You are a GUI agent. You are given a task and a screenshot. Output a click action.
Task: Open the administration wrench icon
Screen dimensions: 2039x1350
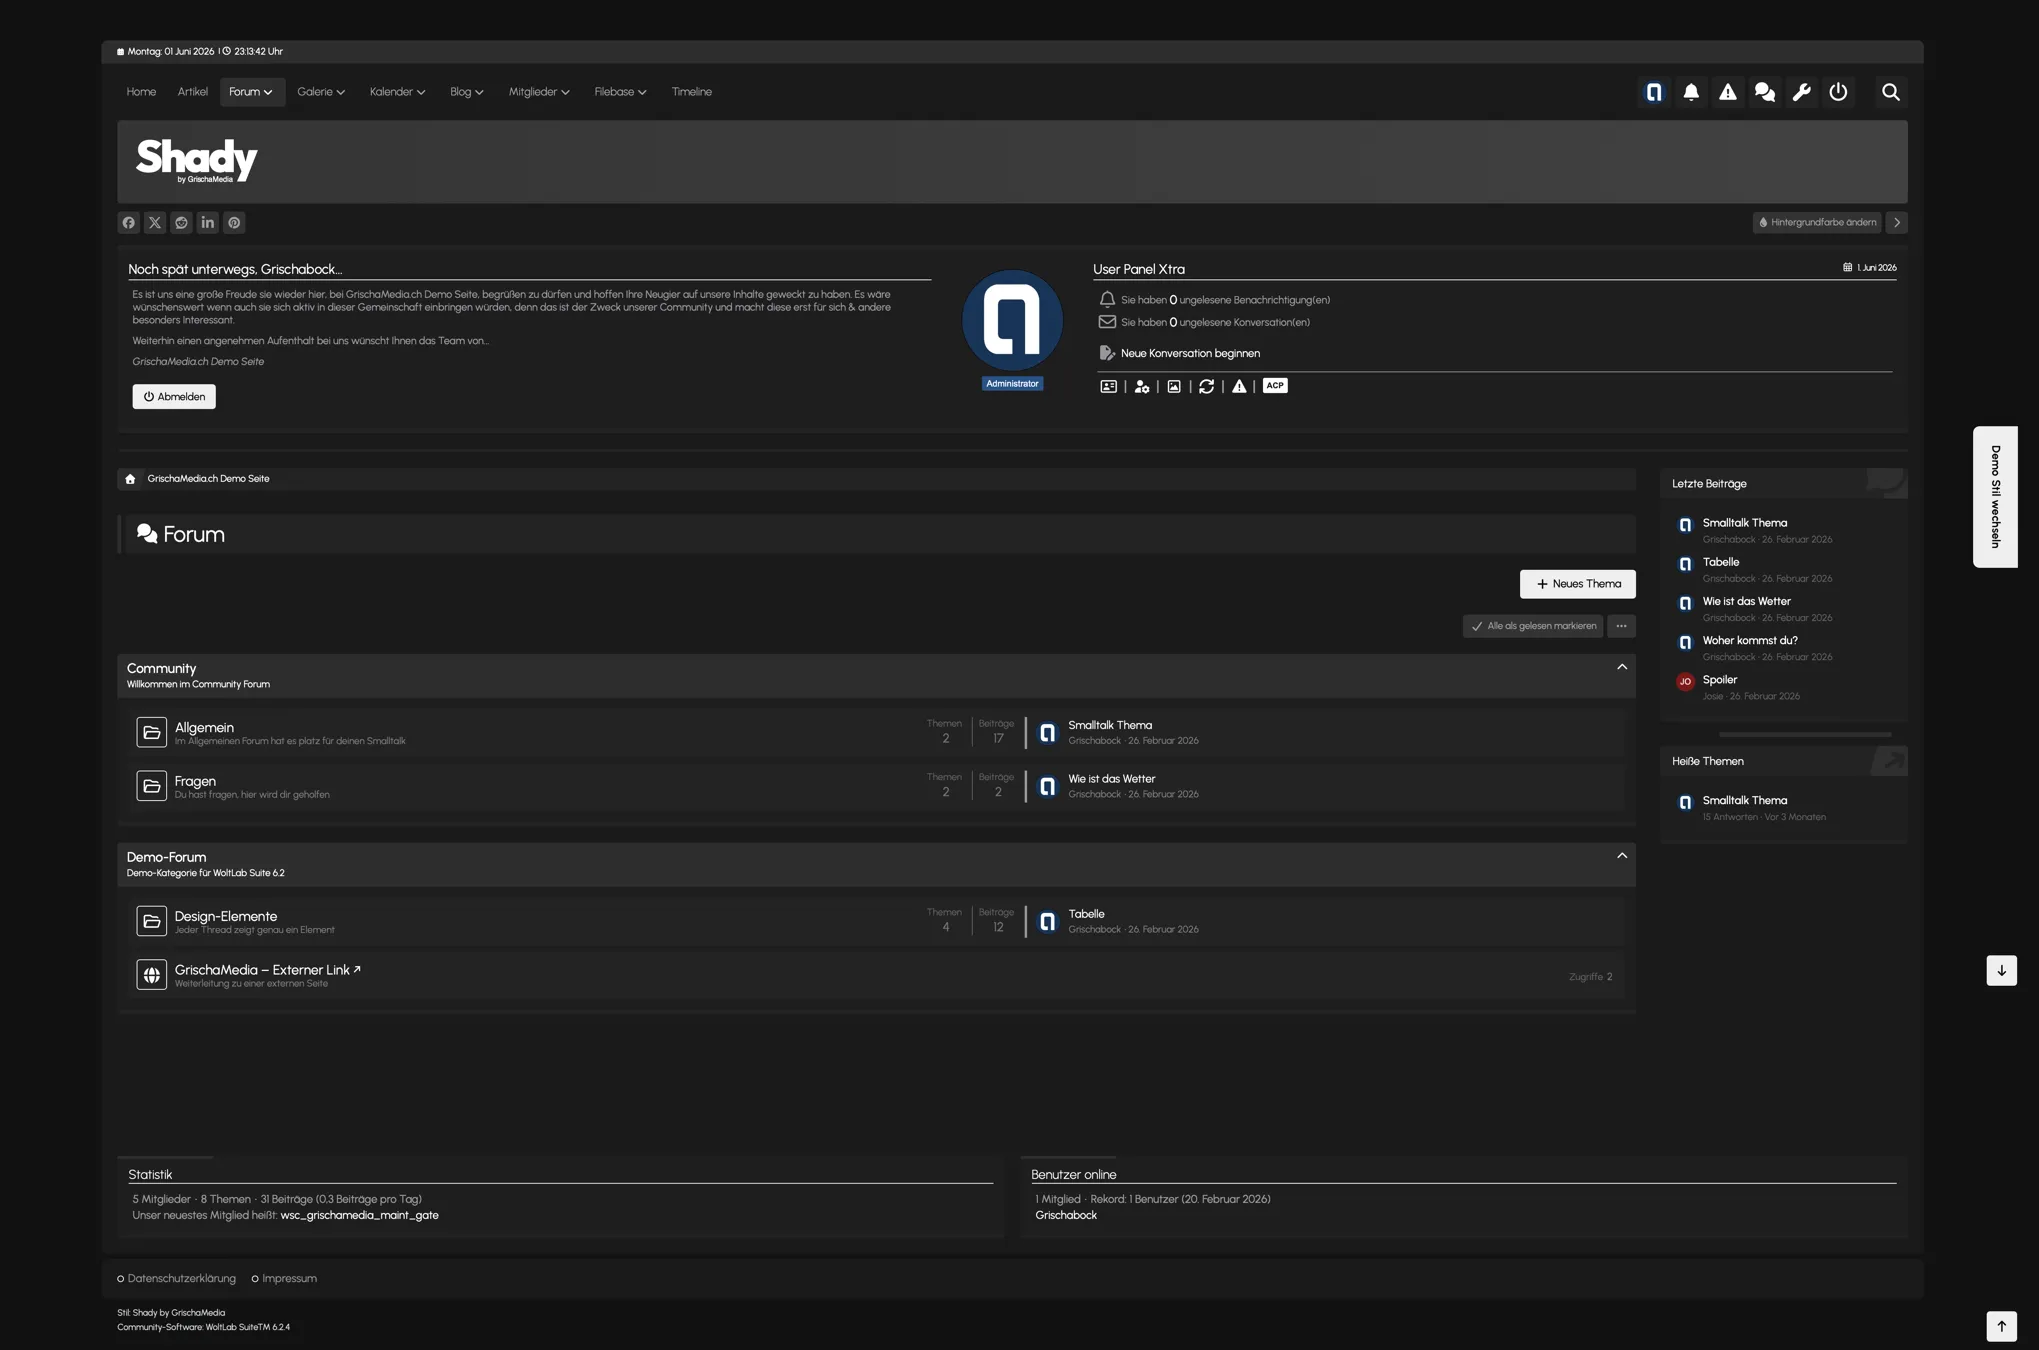[1802, 92]
